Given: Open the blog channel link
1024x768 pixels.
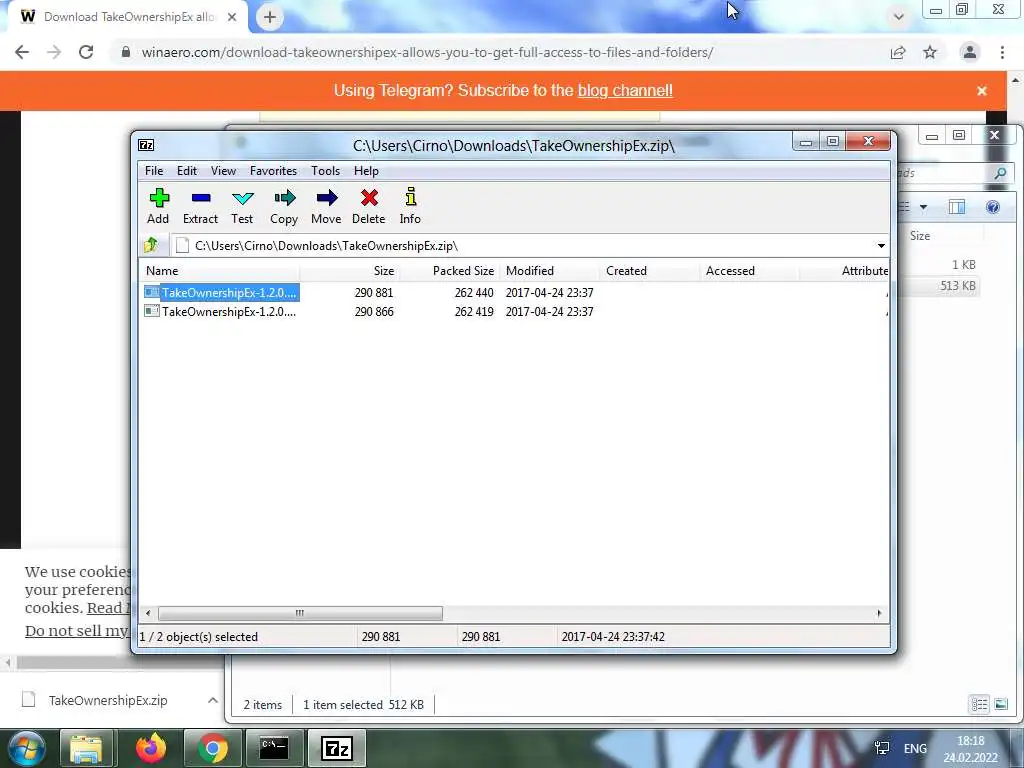Looking at the screenshot, I should [x=625, y=90].
